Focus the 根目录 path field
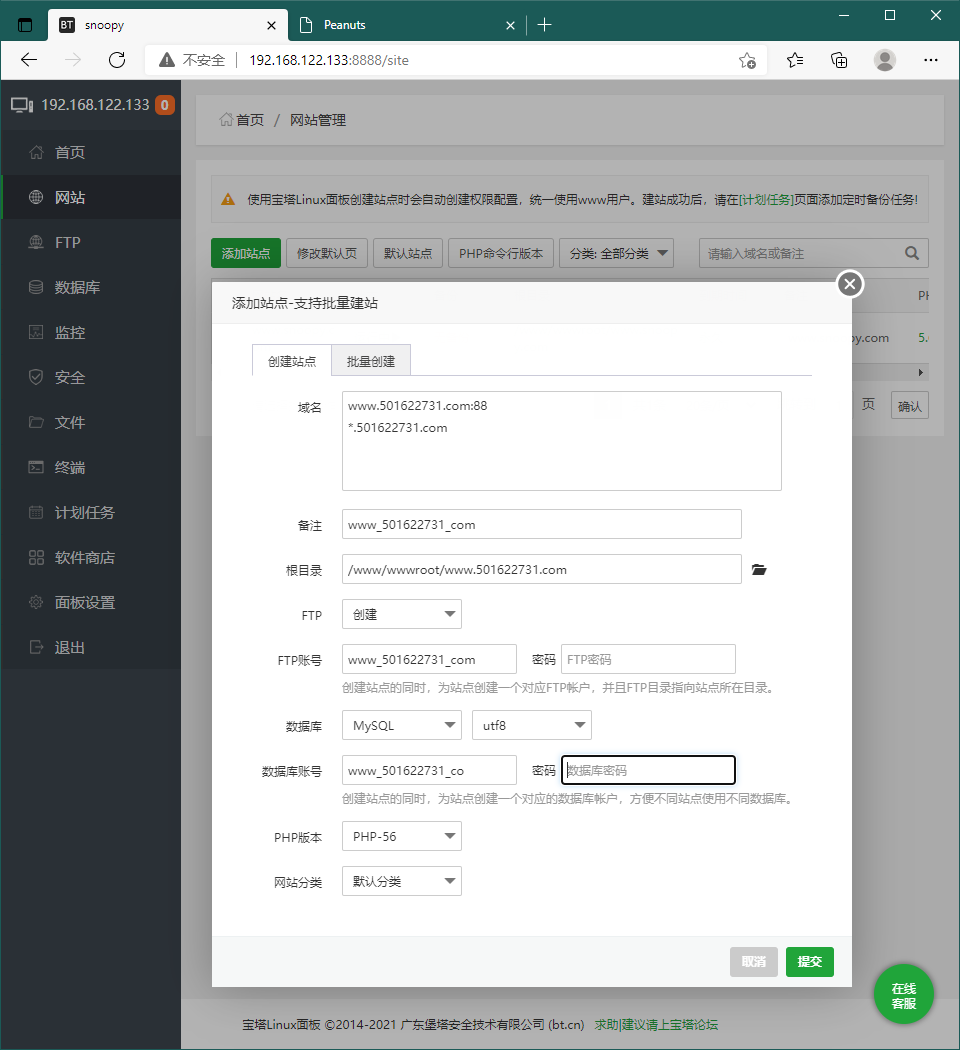Image resolution: width=960 pixels, height=1050 pixels. 542,569
